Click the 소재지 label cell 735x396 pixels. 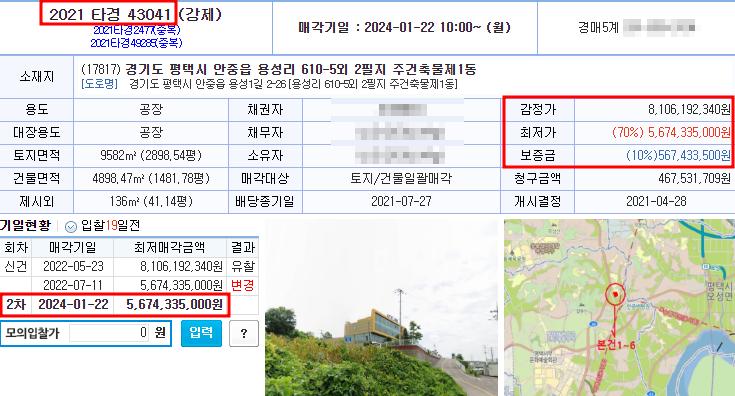[x=37, y=76]
